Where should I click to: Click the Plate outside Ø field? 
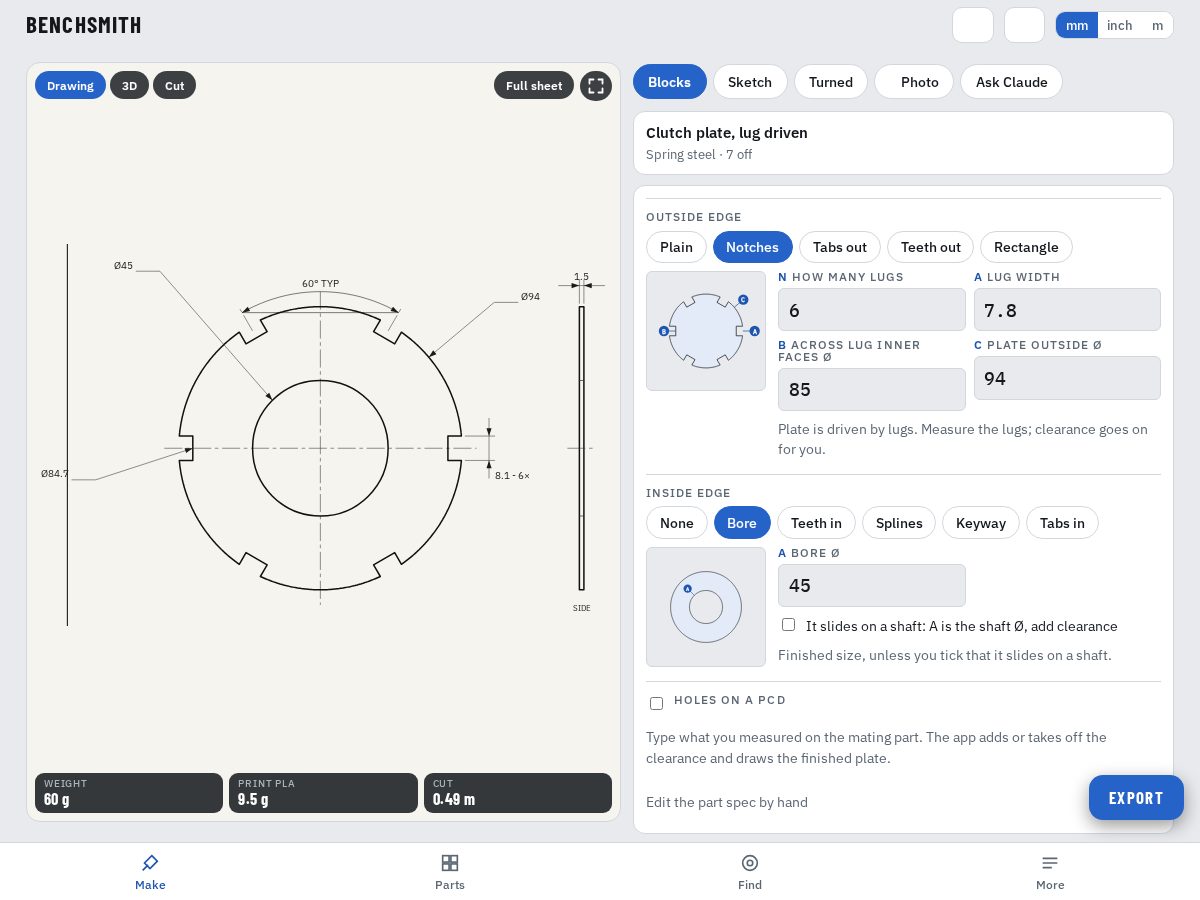pyautogui.click(x=1067, y=378)
